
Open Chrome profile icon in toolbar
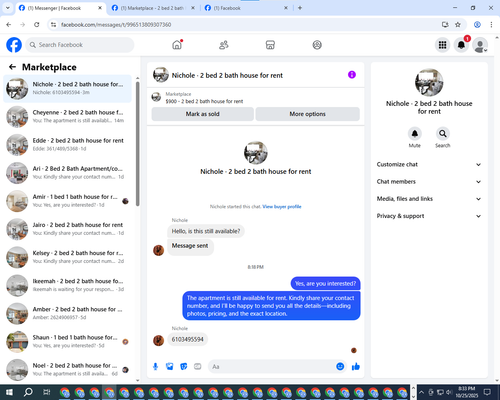point(477,24)
